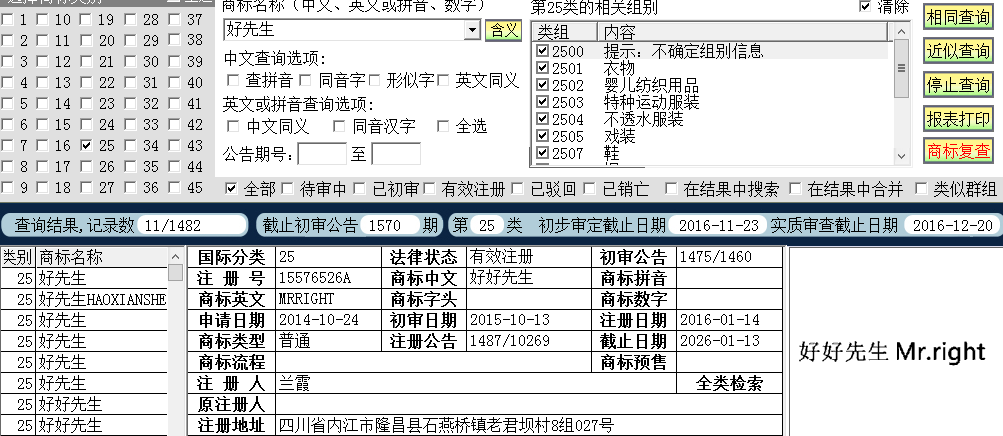The height and width of the screenshot is (436, 1003).
Task: Uncheck group 2501 衣物
Action: point(542,68)
